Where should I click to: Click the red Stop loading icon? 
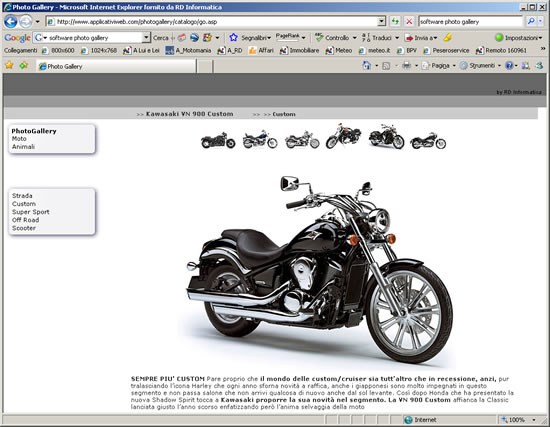click(x=409, y=21)
